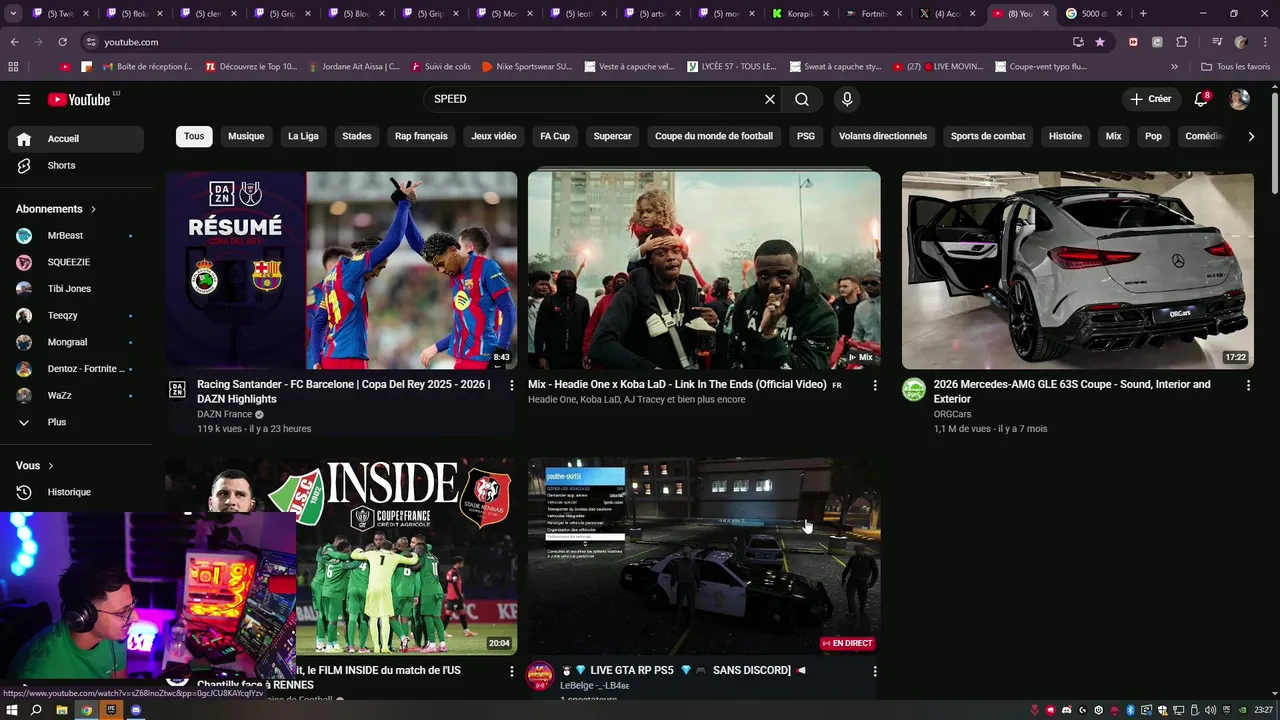Image resolution: width=1280 pixels, height=720 pixels.
Task: Select the Tous filter chip
Action: coord(194,136)
